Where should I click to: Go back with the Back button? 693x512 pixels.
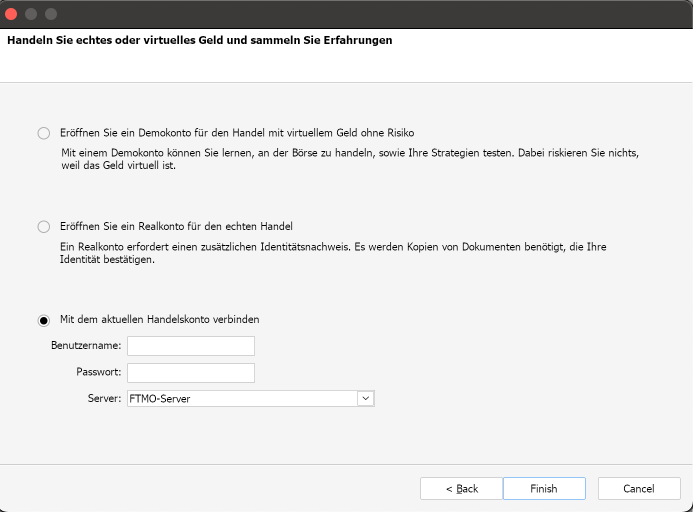[461, 488]
